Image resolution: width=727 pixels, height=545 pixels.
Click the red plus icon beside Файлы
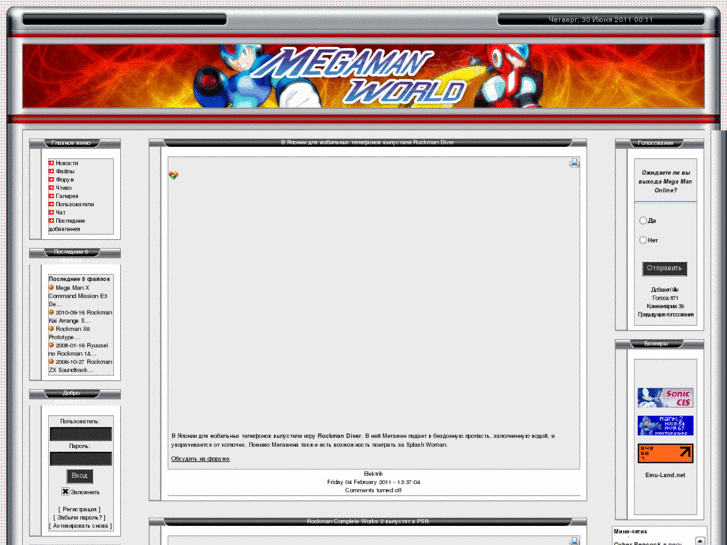pos(51,171)
